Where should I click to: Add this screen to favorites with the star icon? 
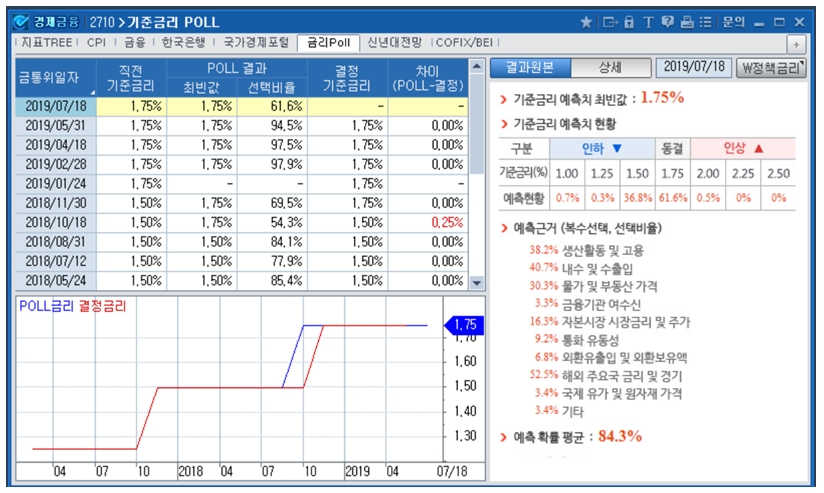pyautogui.click(x=586, y=22)
